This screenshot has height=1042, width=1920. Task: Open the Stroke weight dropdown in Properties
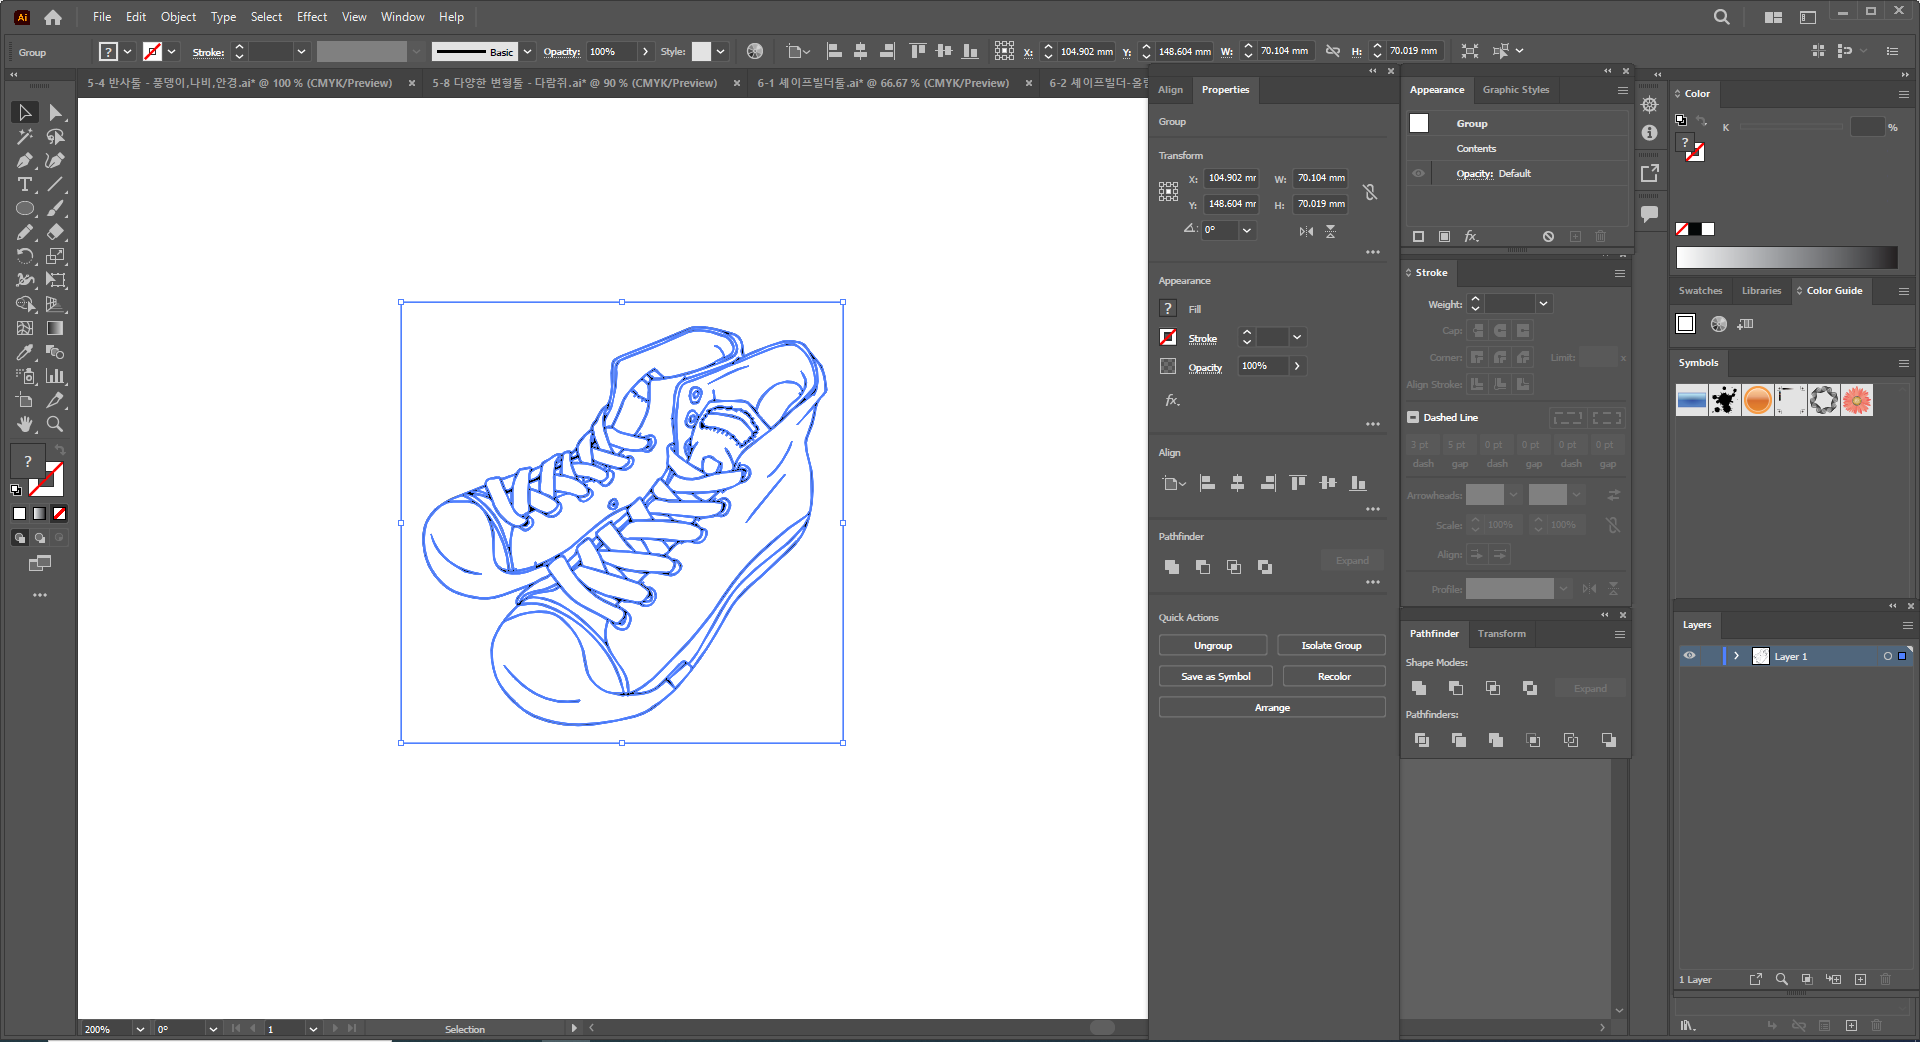coord(1297,337)
